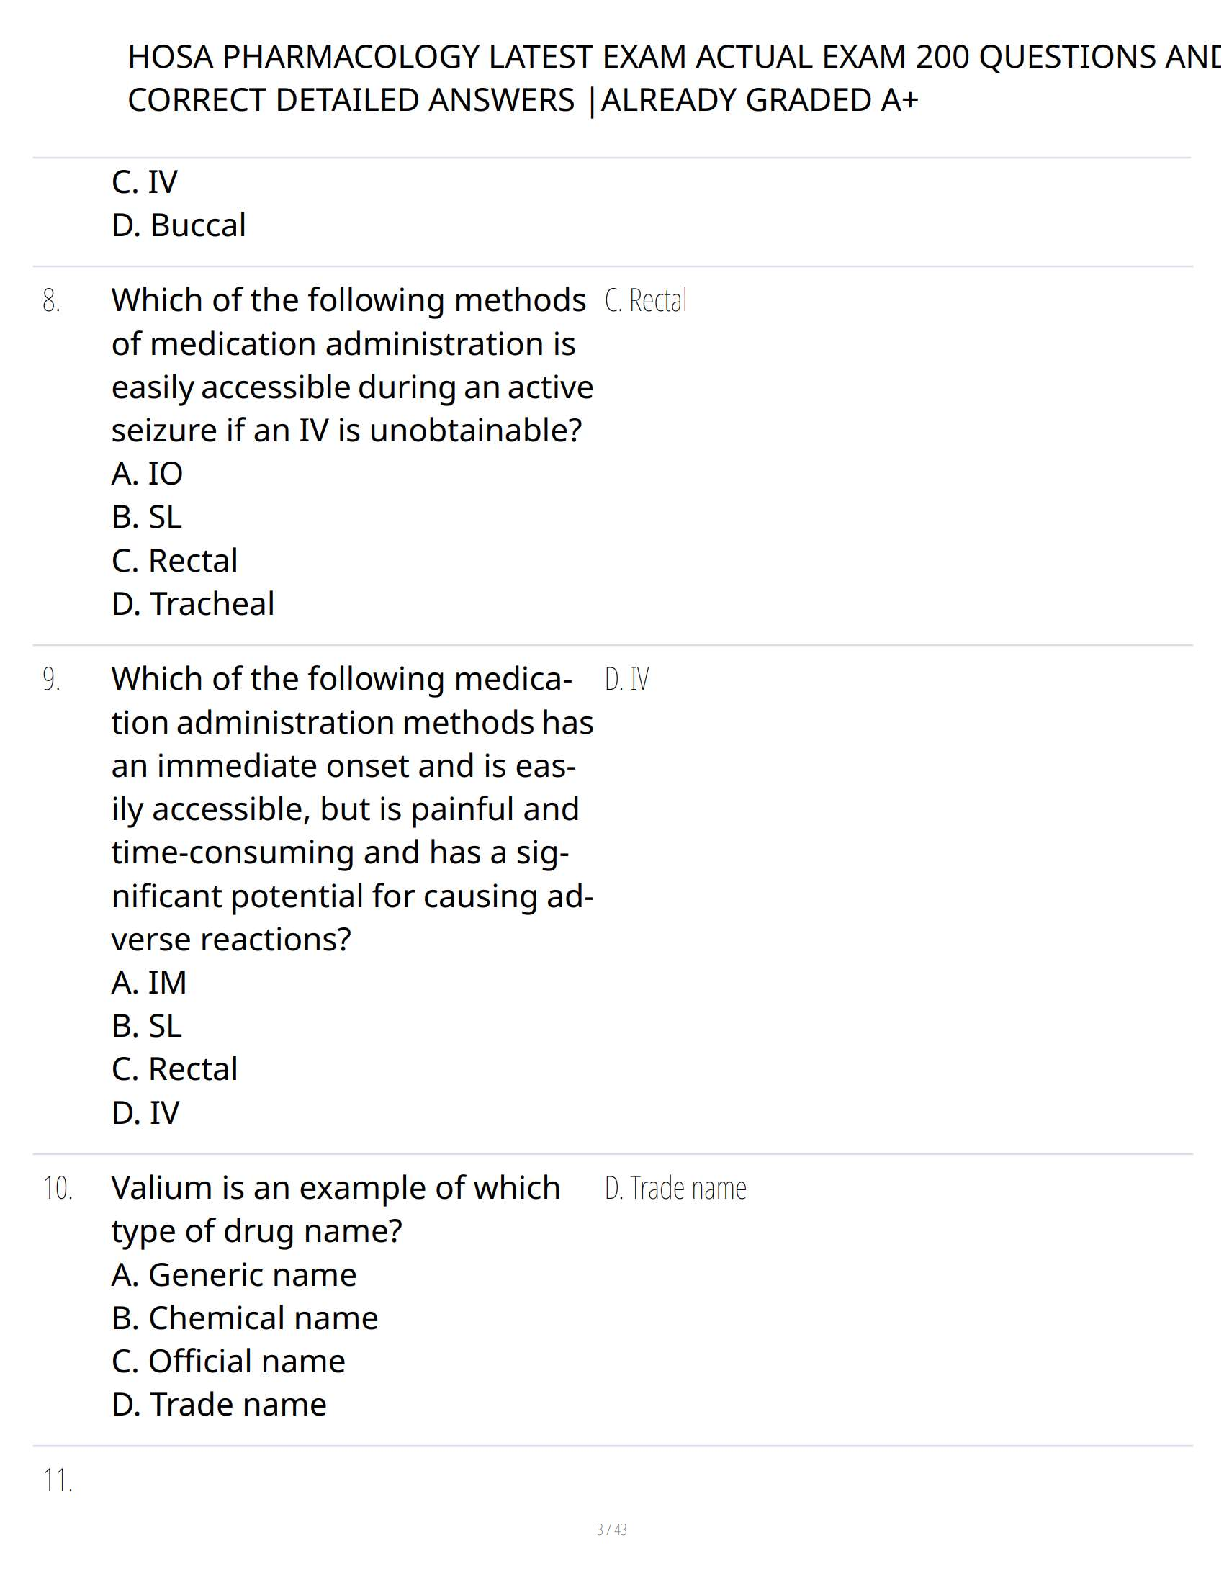Select "B. SL" under question 8
The width and height of the screenshot is (1224, 1584).
pyautogui.click(x=146, y=517)
